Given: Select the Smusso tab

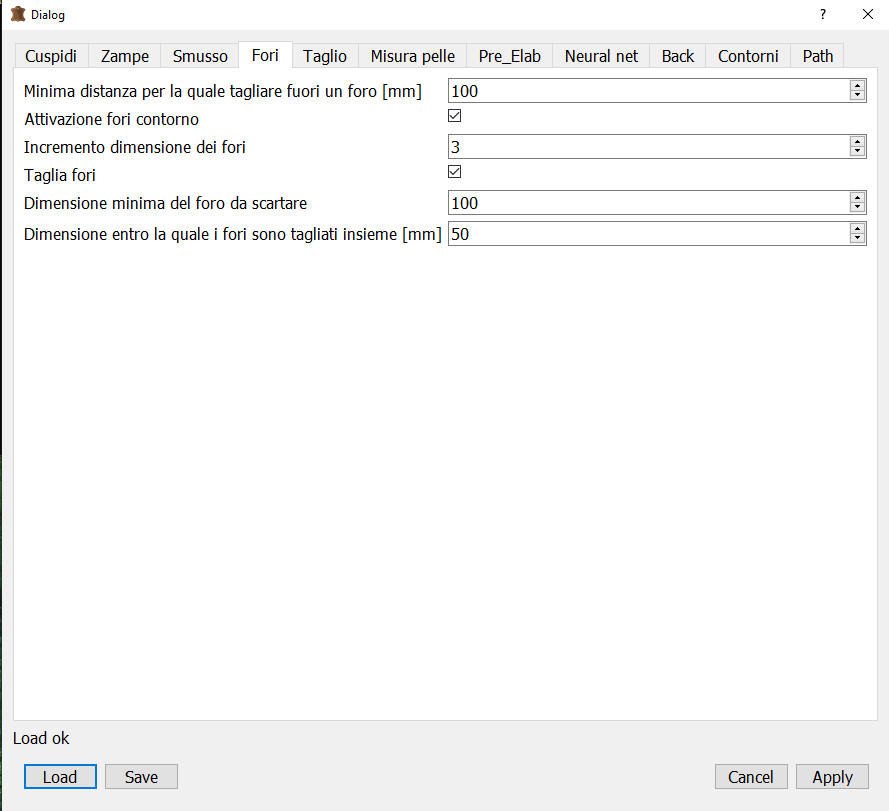Looking at the screenshot, I should pyautogui.click(x=200, y=56).
